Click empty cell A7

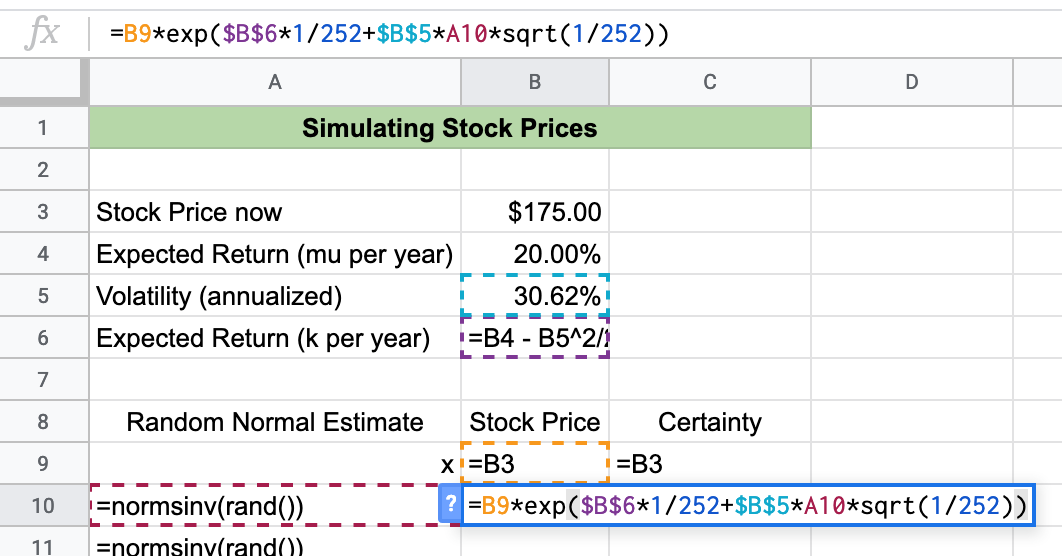point(275,379)
